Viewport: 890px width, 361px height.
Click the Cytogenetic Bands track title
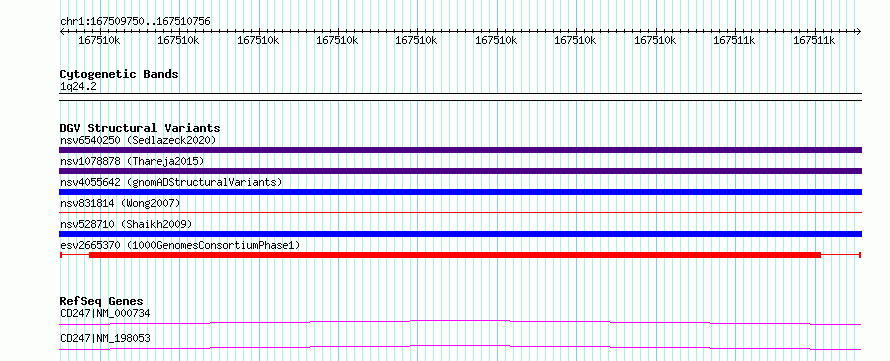click(x=119, y=74)
